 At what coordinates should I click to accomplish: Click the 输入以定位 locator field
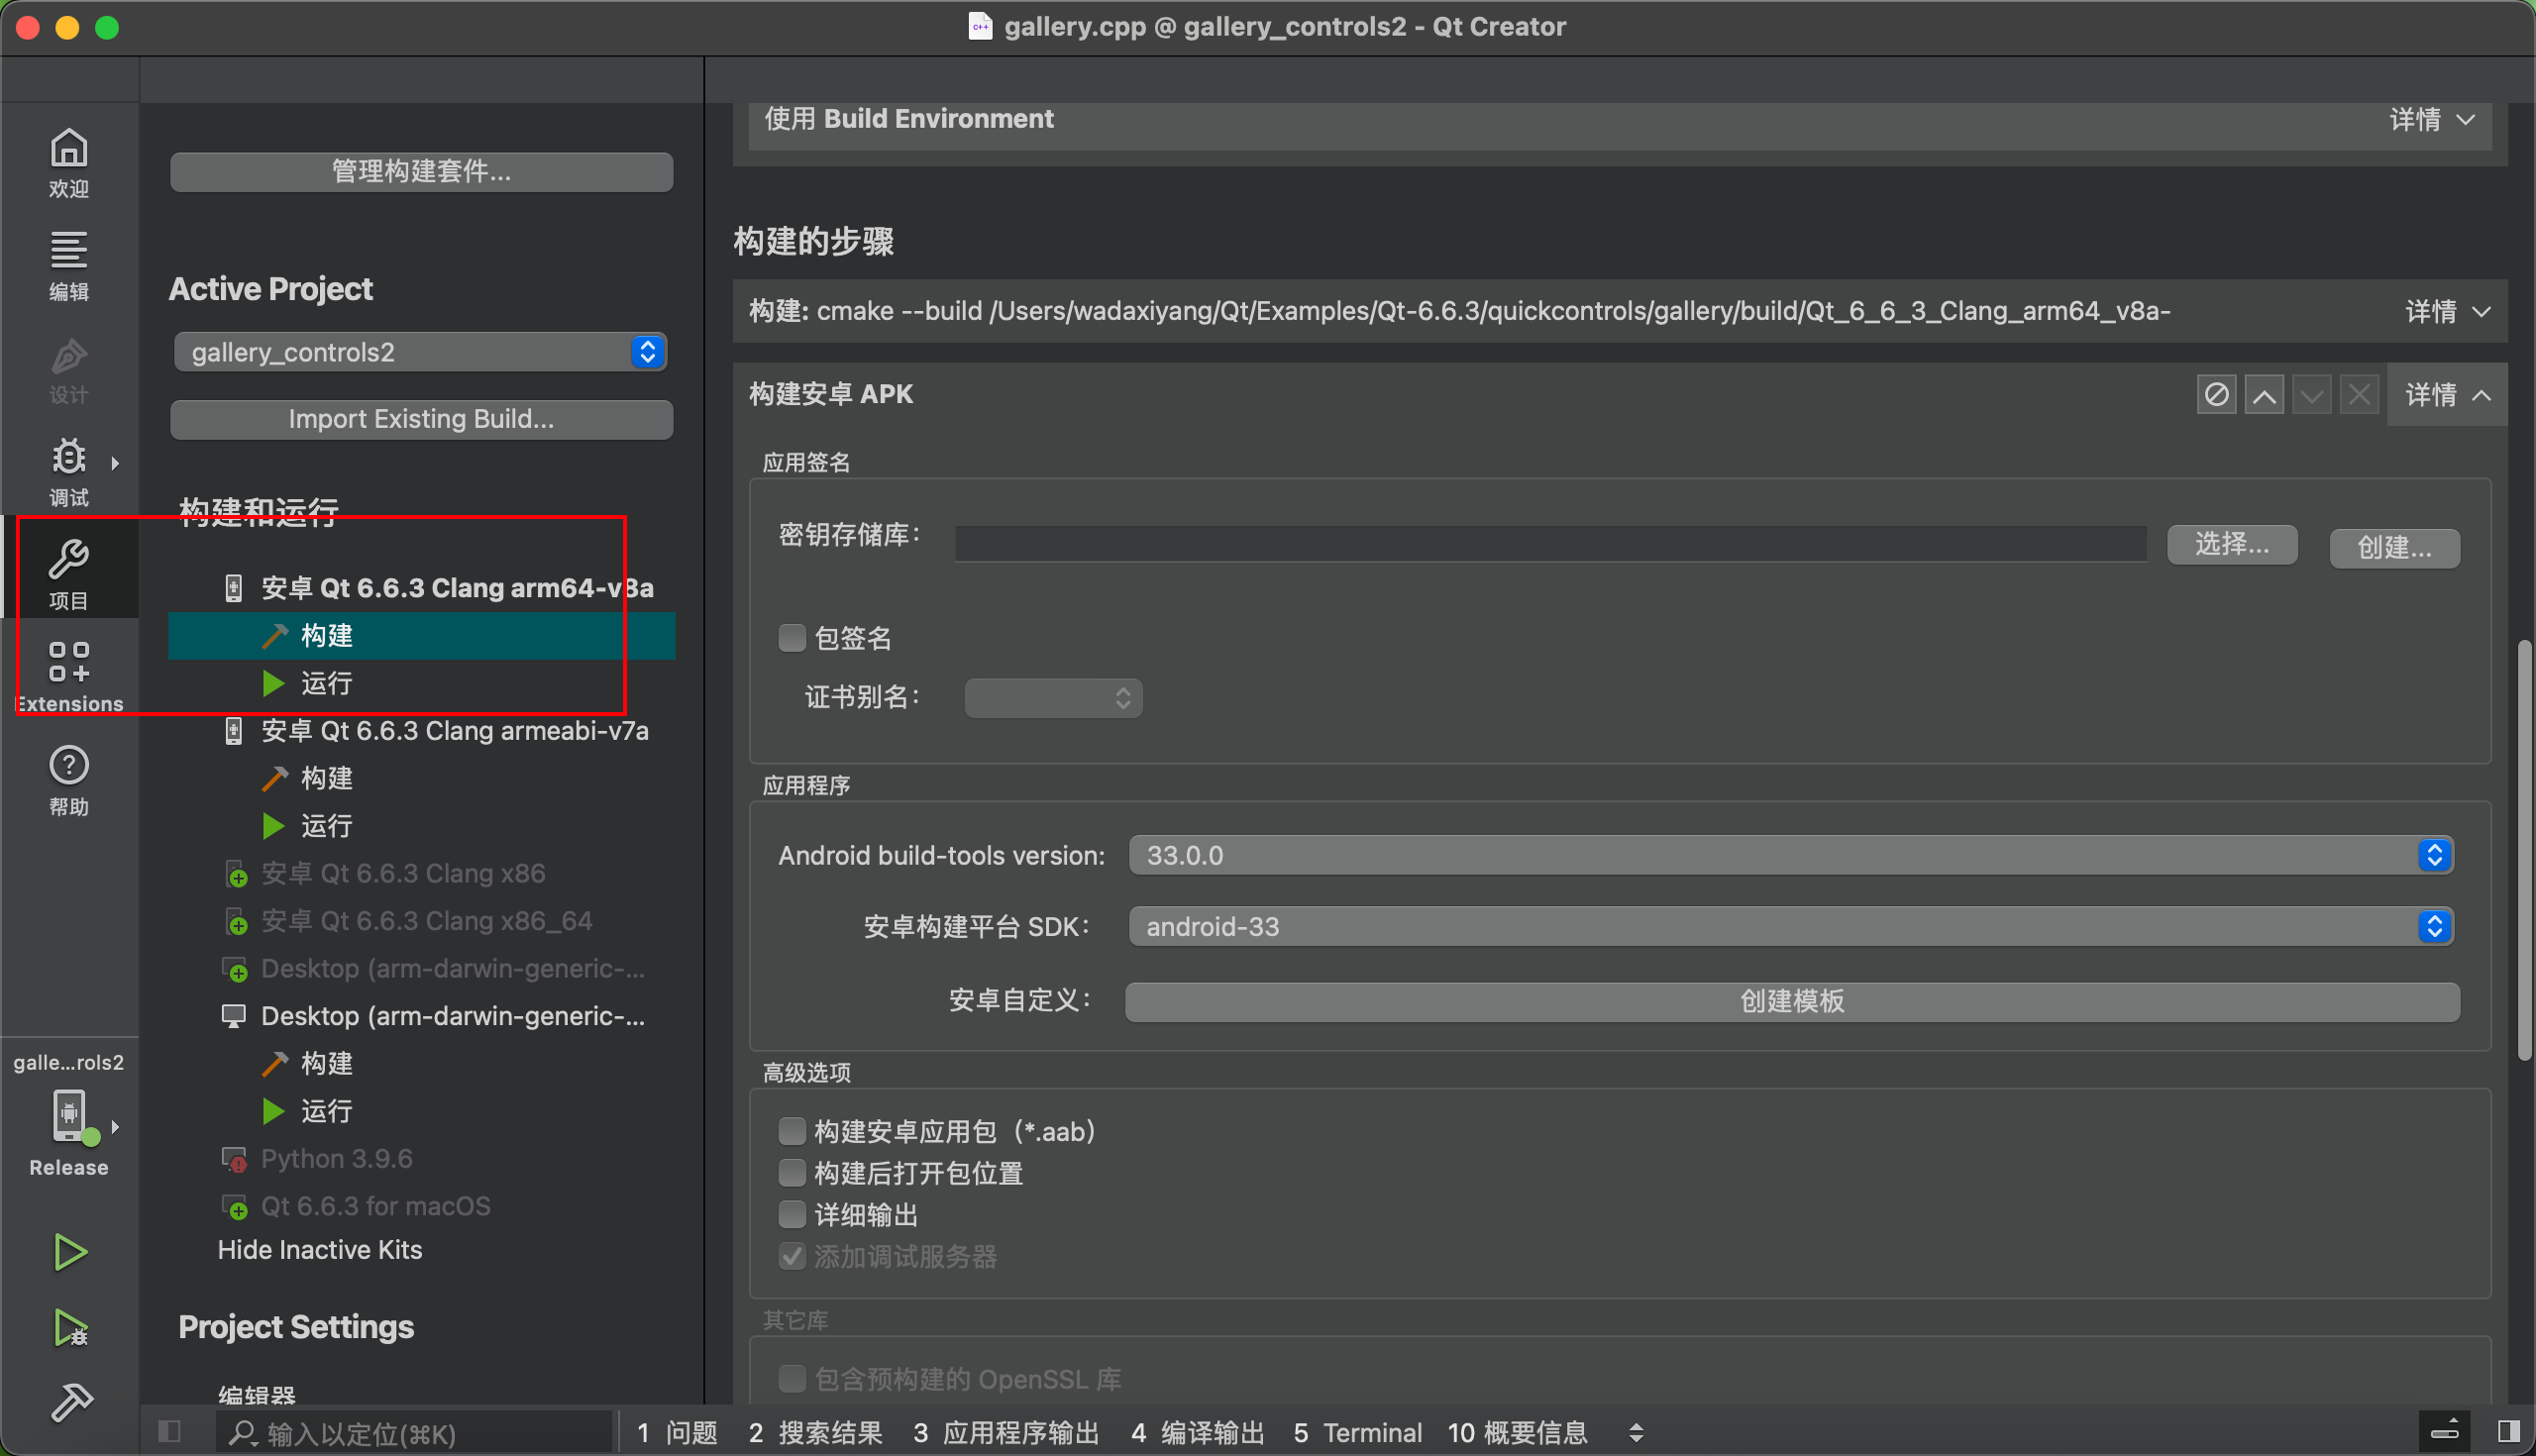point(413,1432)
